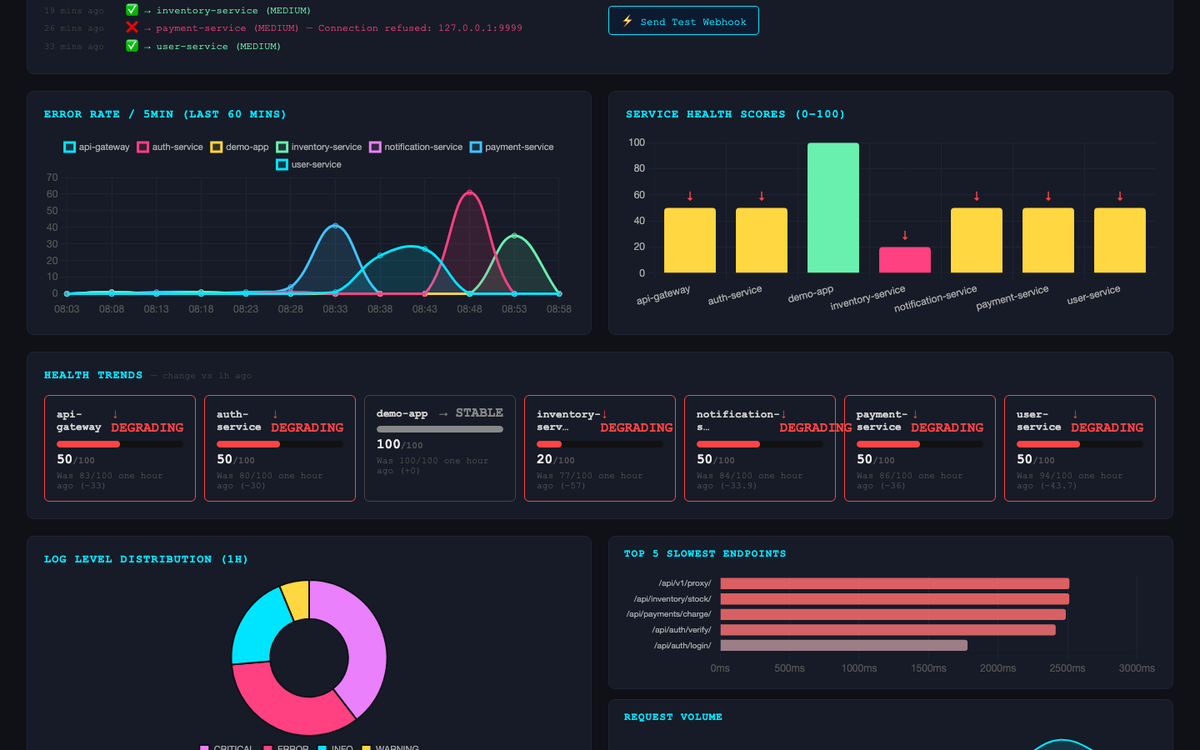Click the Top 5 Slowest Endpoints title
This screenshot has width=1200, height=750.
point(705,553)
